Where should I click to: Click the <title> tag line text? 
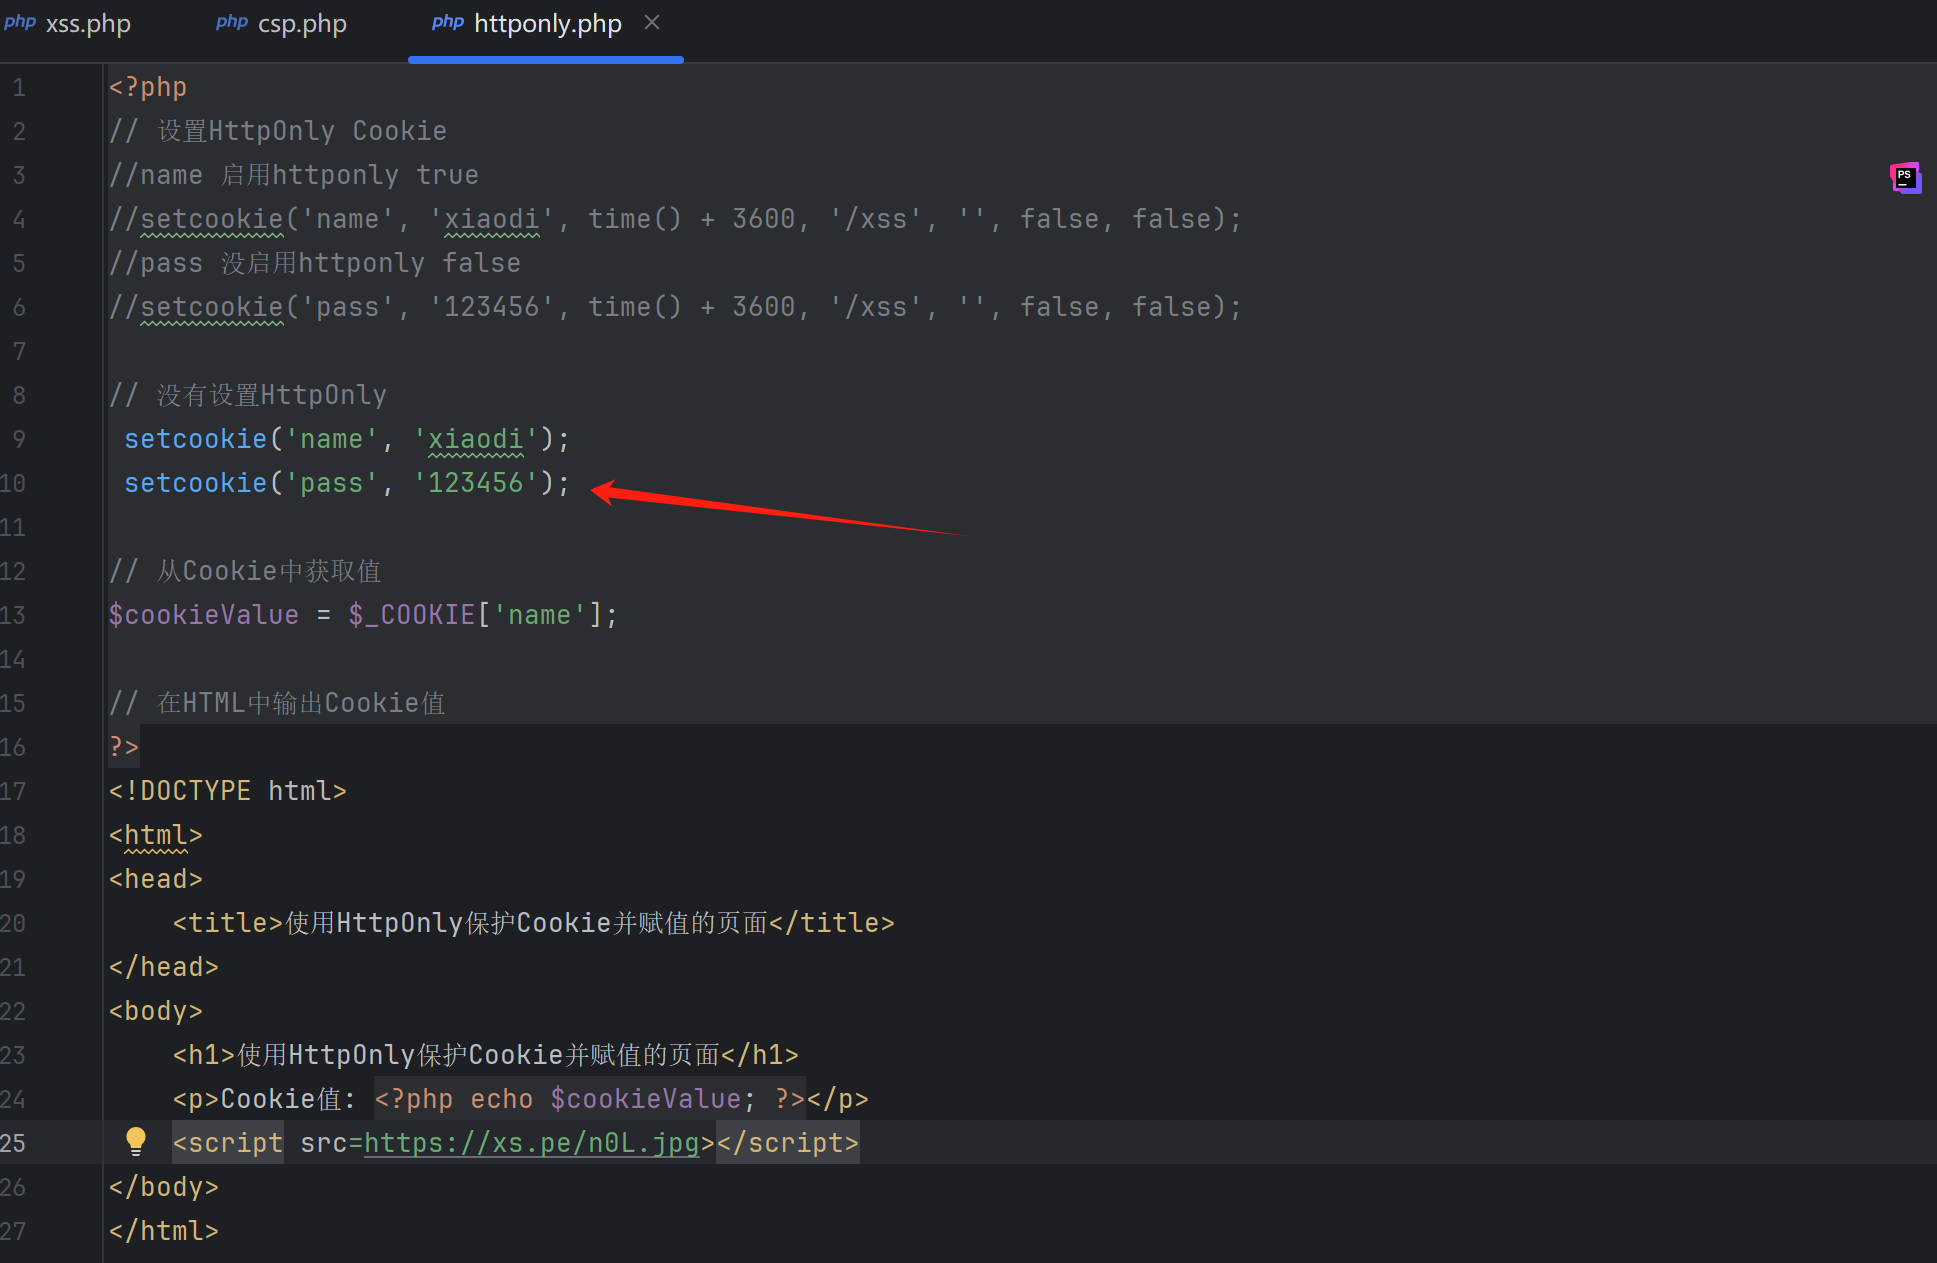pyautogui.click(x=533, y=923)
